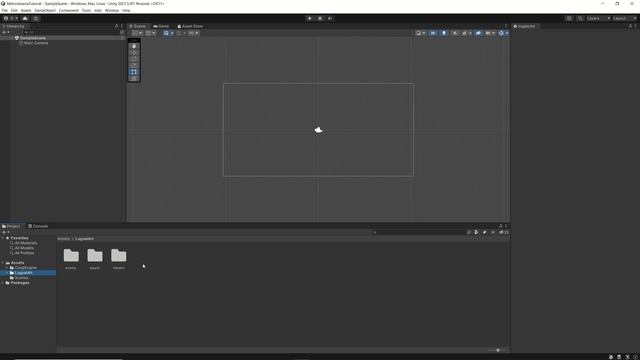This screenshot has width=640, height=360.
Task: Toggle the Hierarchy panel lock
Action: pos(116,26)
